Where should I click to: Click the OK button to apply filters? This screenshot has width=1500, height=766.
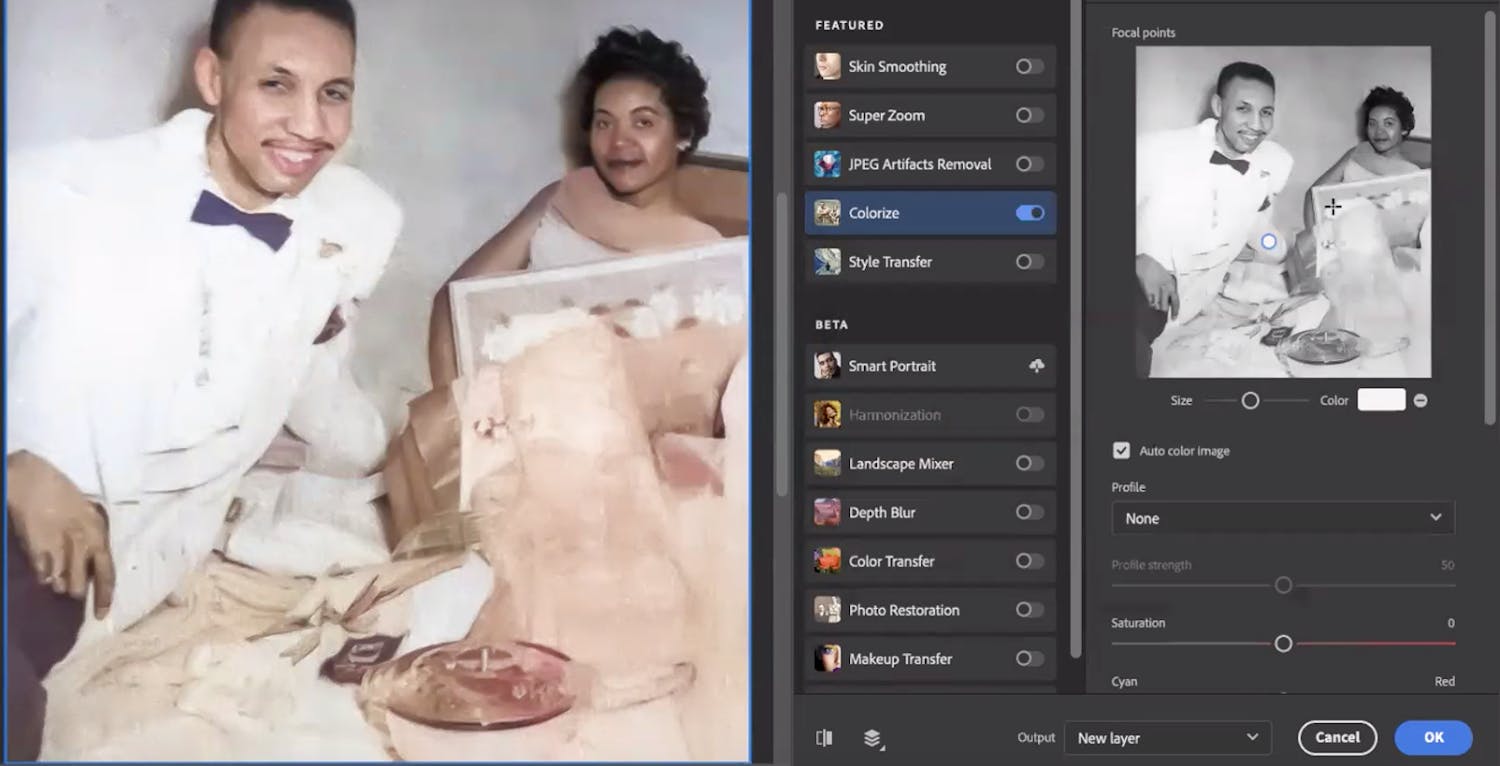(1433, 737)
